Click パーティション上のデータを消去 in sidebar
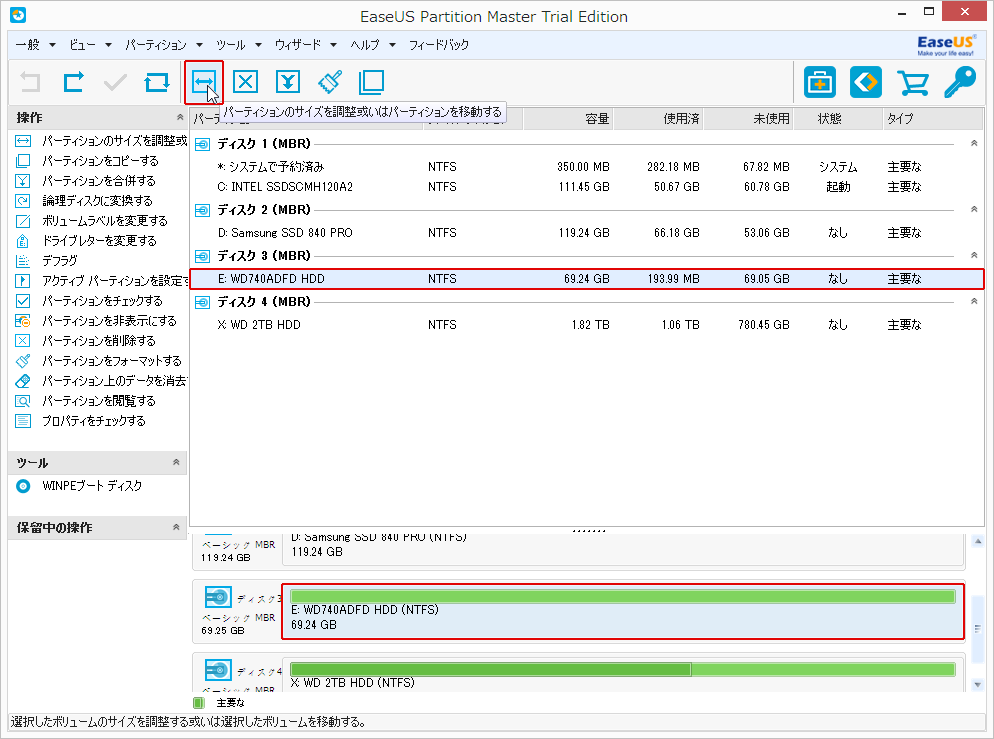This screenshot has width=994, height=739. coord(115,381)
